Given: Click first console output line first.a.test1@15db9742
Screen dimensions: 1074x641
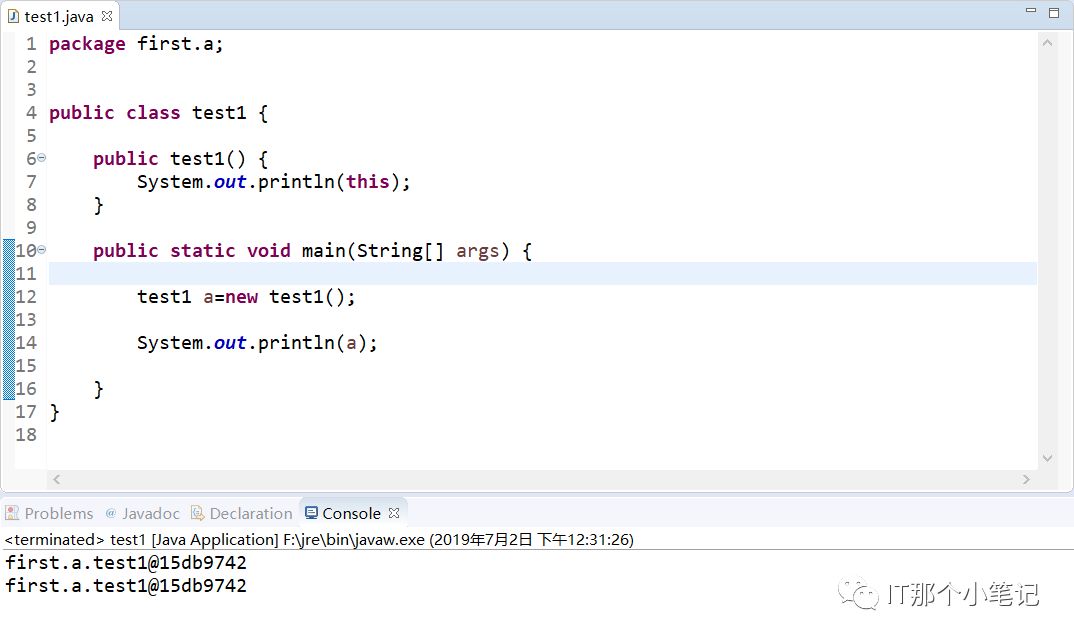Looking at the screenshot, I should tap(126, 563).
